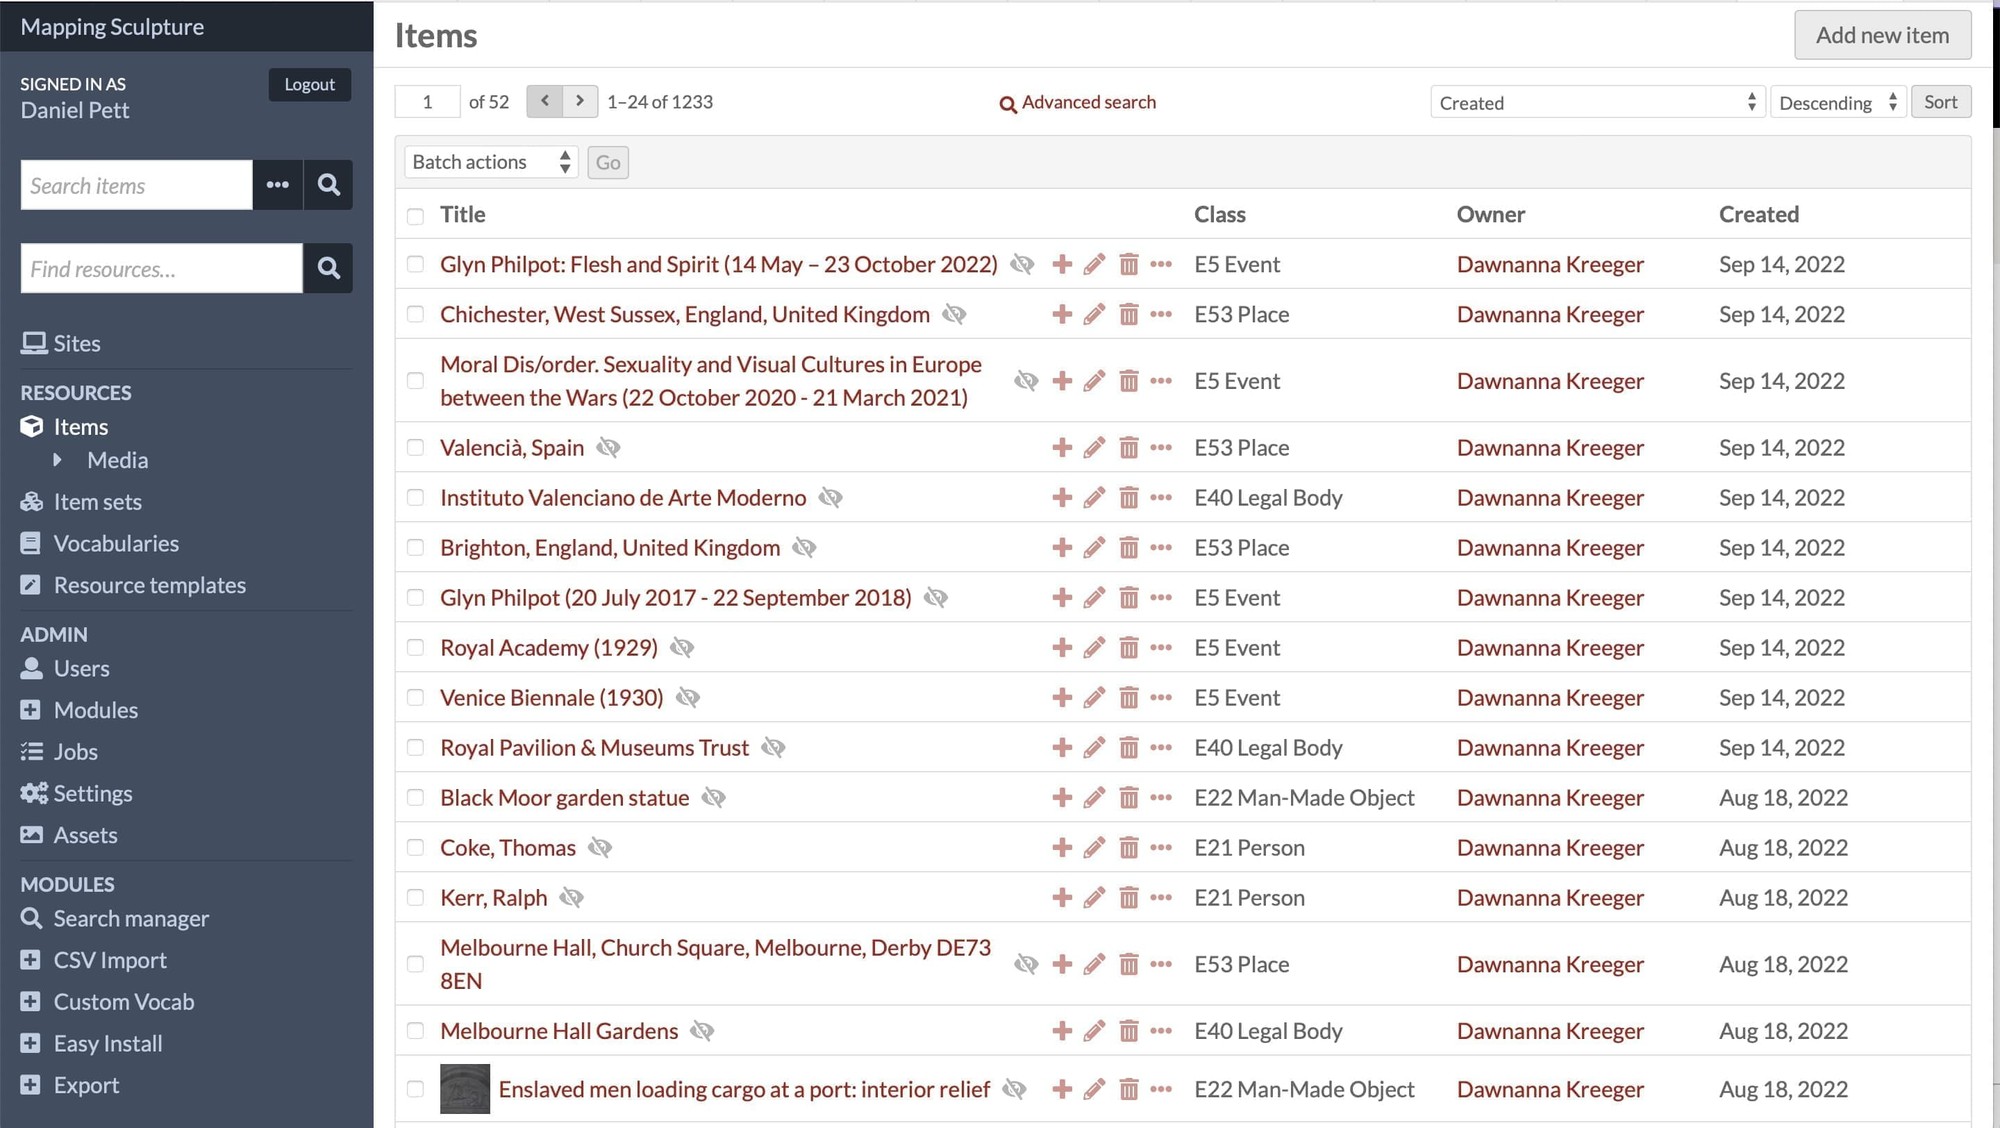Edit Black Moor garden statue with pencil icon
Screen dimensions: 2000x1128
coord(1095,798)
